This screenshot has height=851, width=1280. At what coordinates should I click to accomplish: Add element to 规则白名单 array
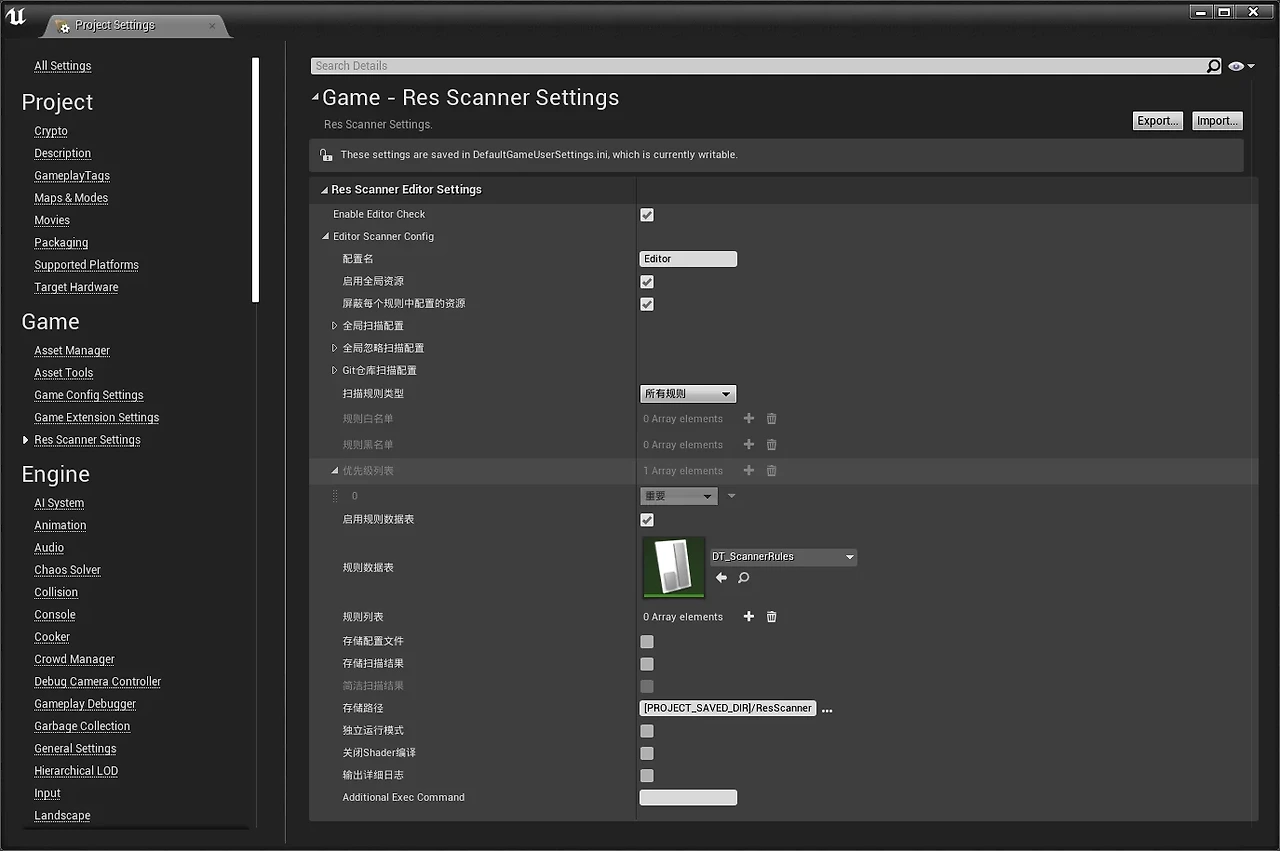click(749, 419)
